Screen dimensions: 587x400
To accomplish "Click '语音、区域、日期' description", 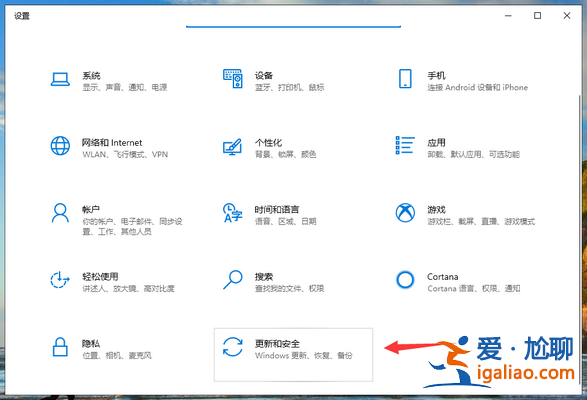I will click(x=286, y=221).
